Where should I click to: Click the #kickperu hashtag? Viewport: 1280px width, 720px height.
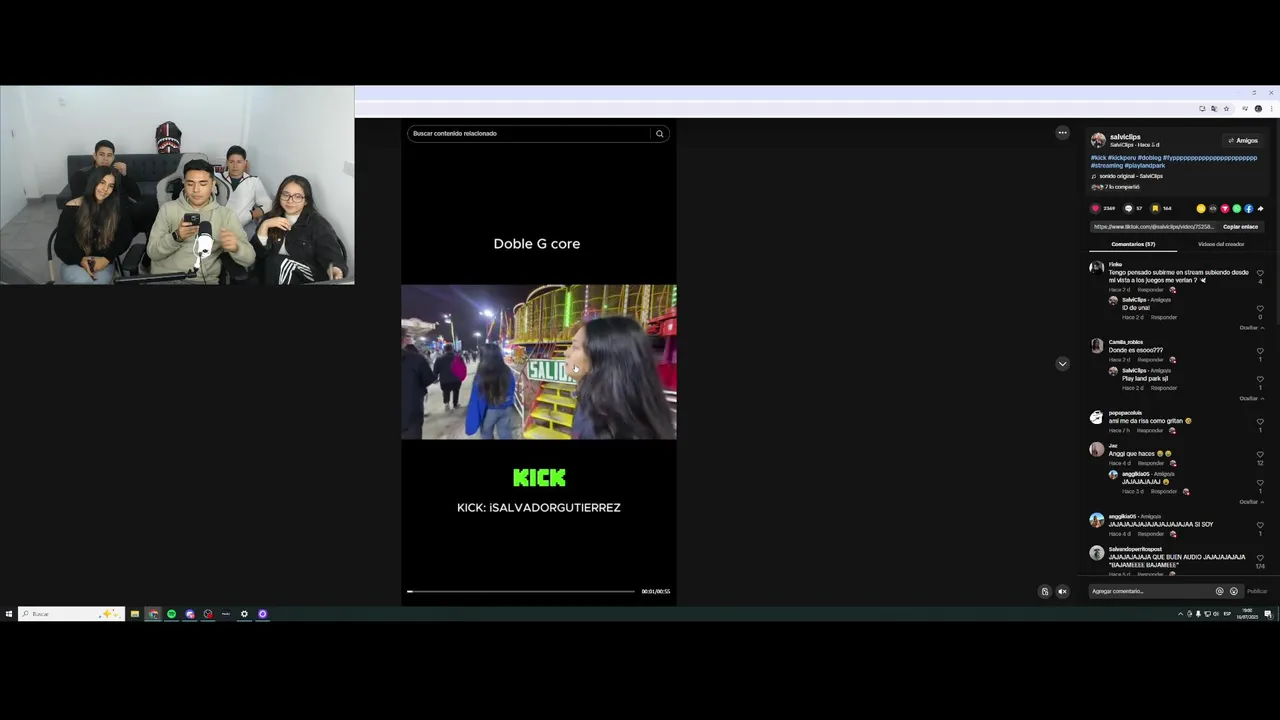[1122, 158]
